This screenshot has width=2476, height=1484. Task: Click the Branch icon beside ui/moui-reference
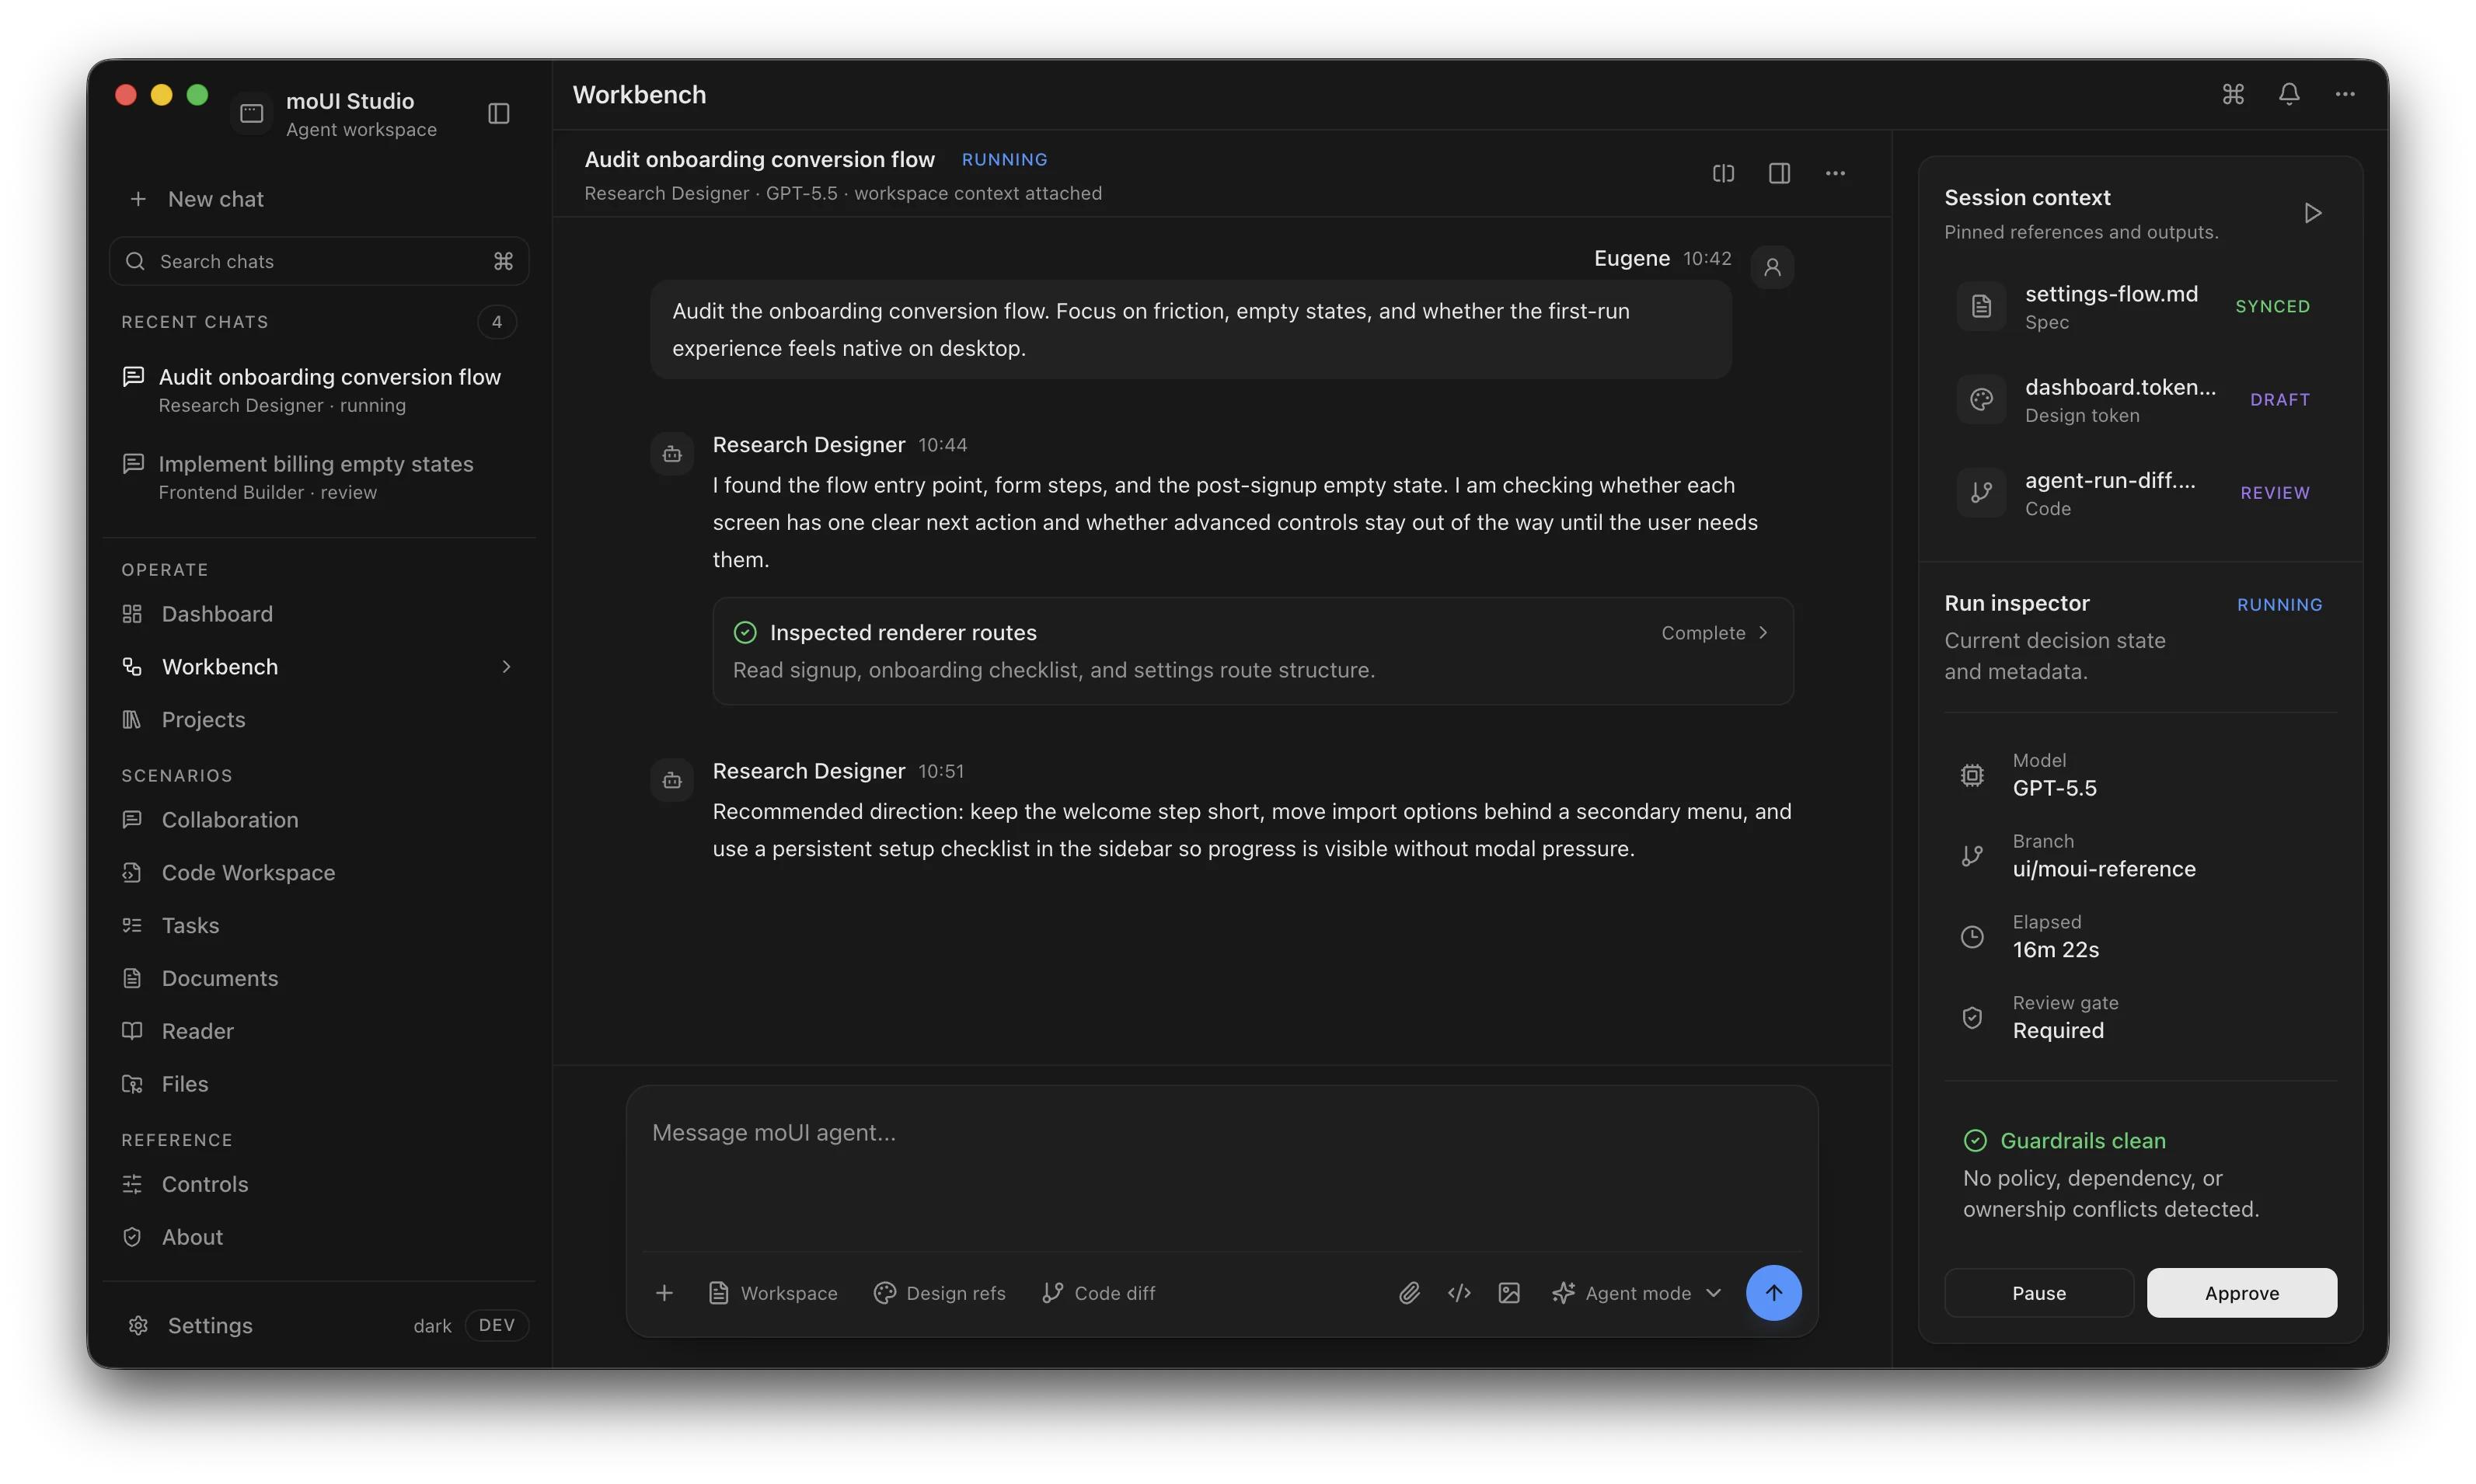point(1972,856)
